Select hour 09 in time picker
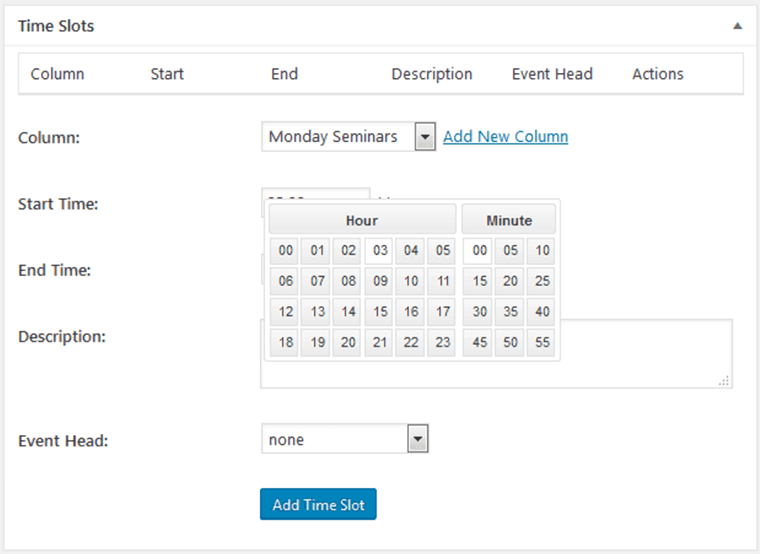The width and height of the screenshot is (760, 554). tap(380, 281)
